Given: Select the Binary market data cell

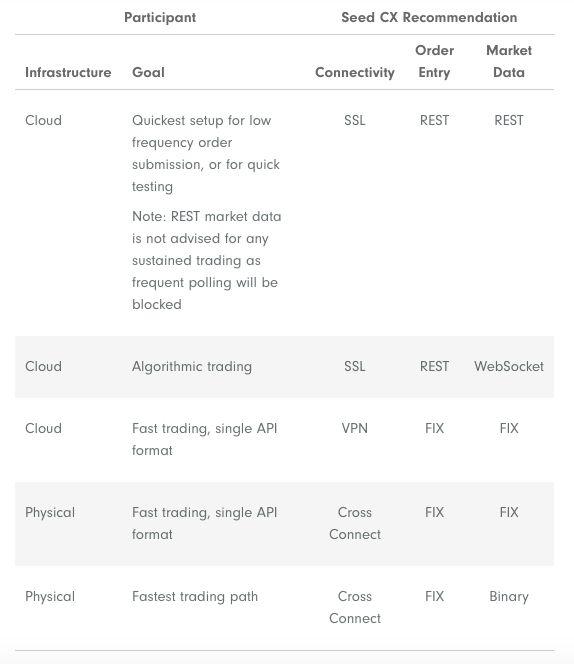Looking at the screenshot, I should pos(509,597).
